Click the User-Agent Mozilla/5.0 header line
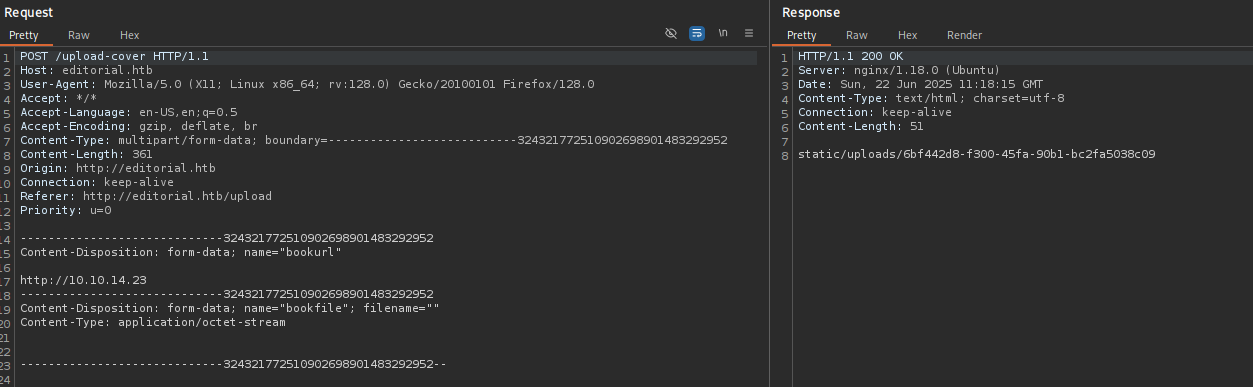 pyautogui.click(x=307, y=85)
